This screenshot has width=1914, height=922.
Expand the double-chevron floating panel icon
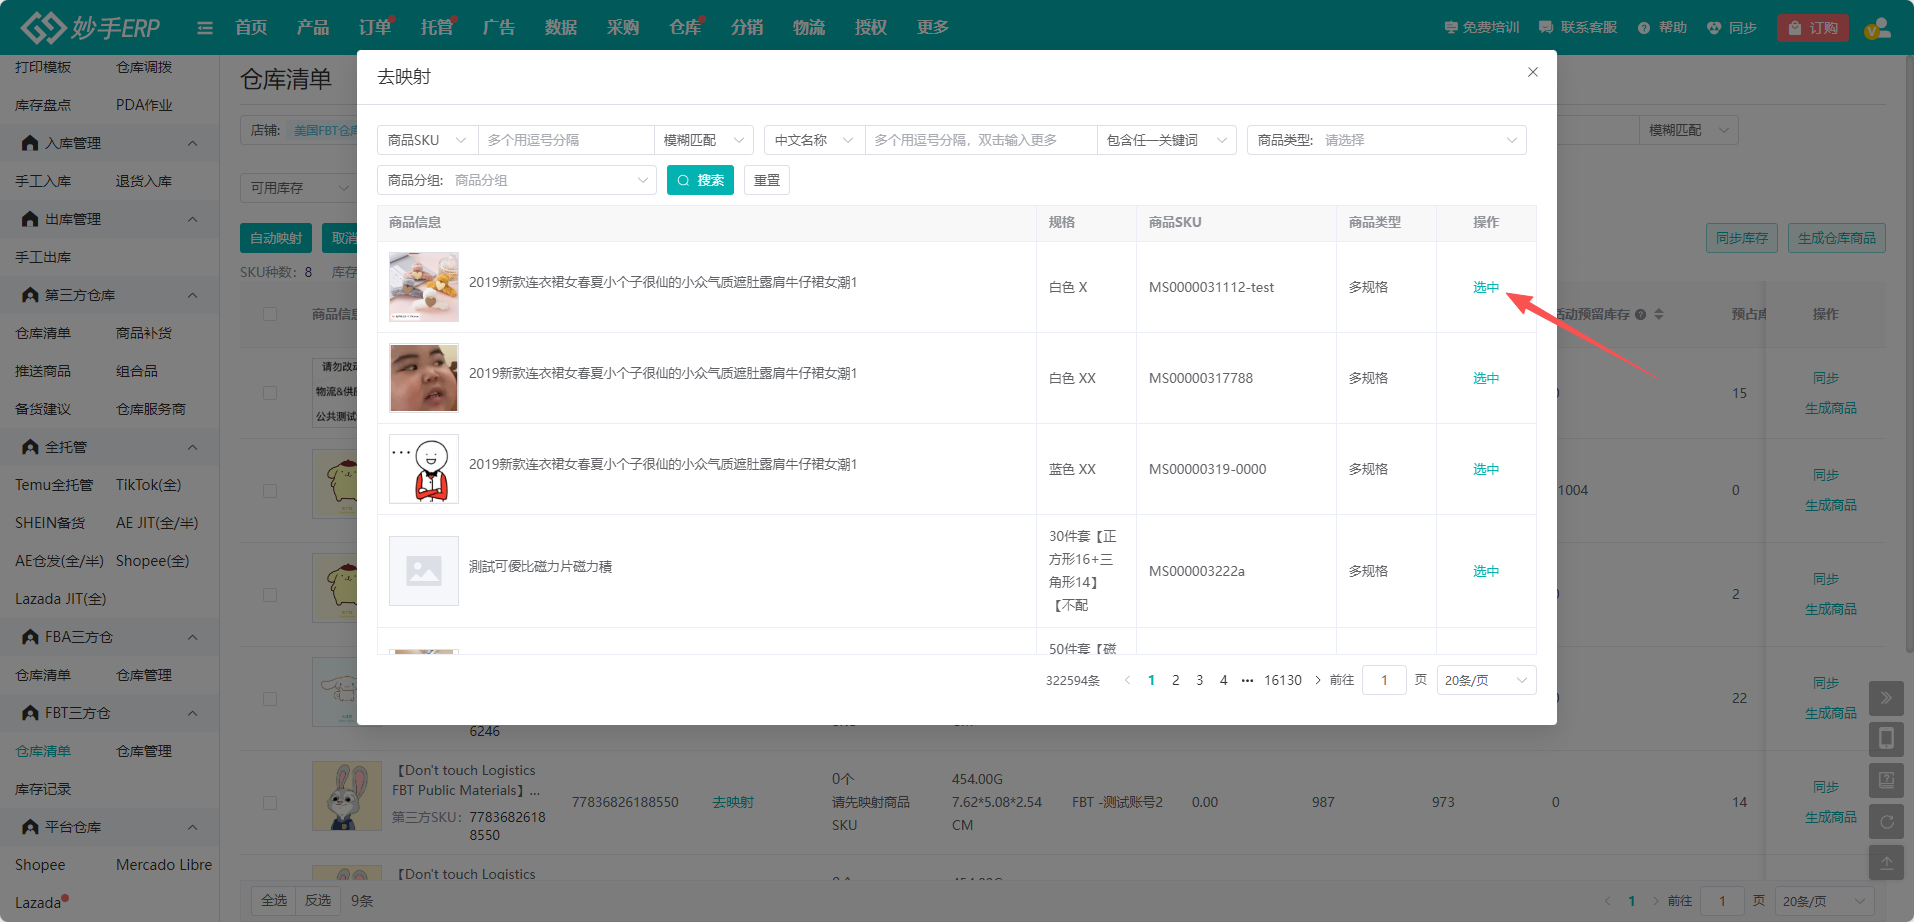click(x=1885, y=698)
